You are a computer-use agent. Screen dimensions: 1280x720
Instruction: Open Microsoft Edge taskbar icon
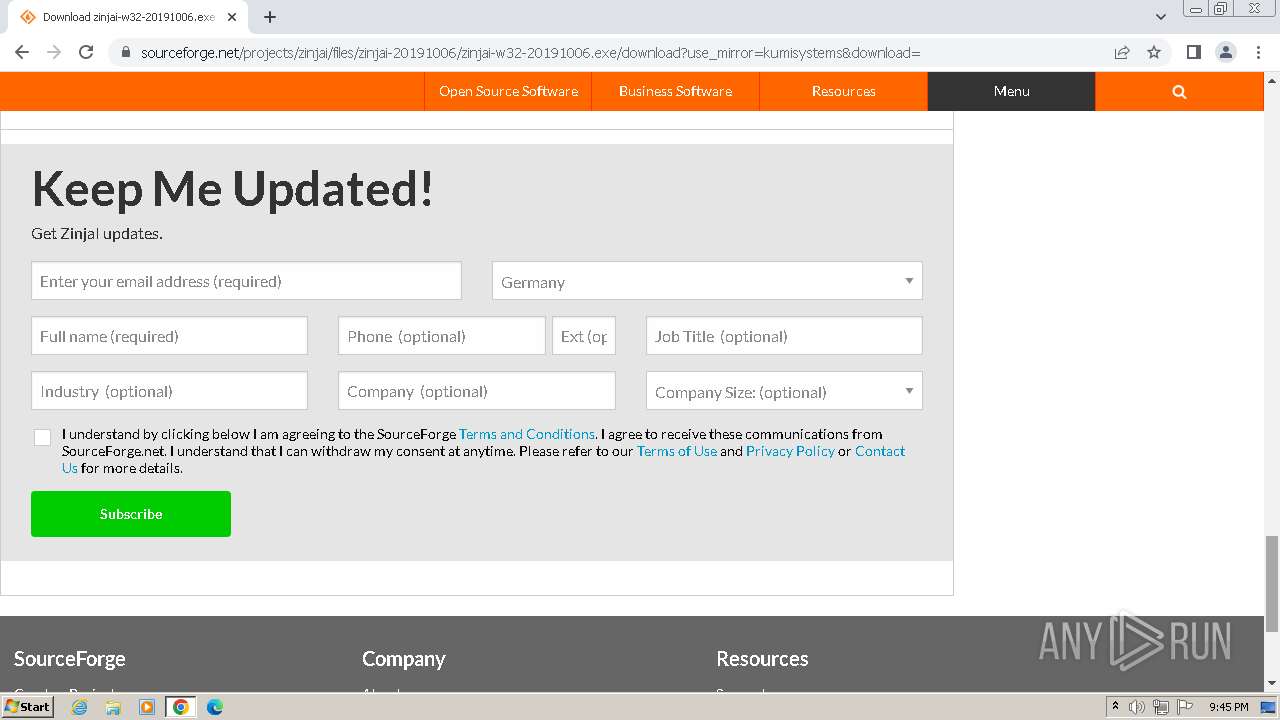coord(215,707)
